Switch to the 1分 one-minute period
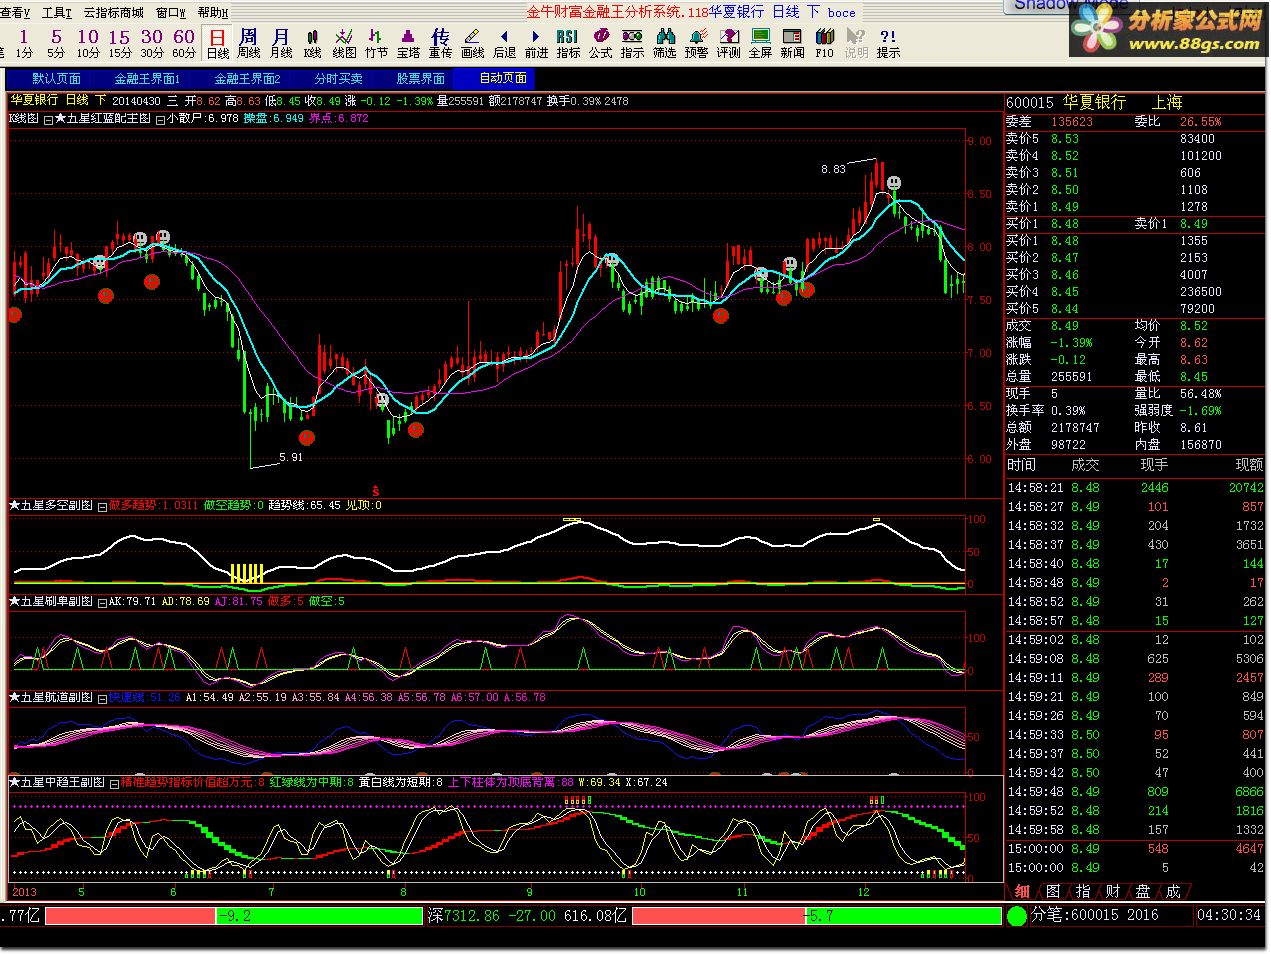The height and width of the screenshot is (954, 1271). tap(24, 43)
